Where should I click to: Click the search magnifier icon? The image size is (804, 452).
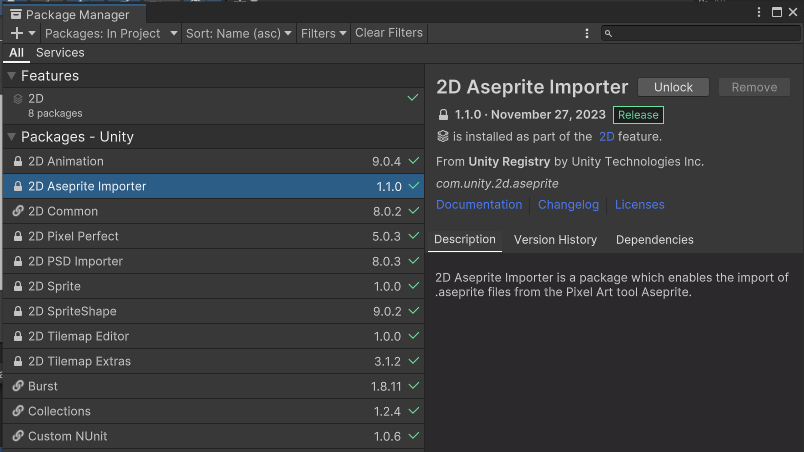608,33
